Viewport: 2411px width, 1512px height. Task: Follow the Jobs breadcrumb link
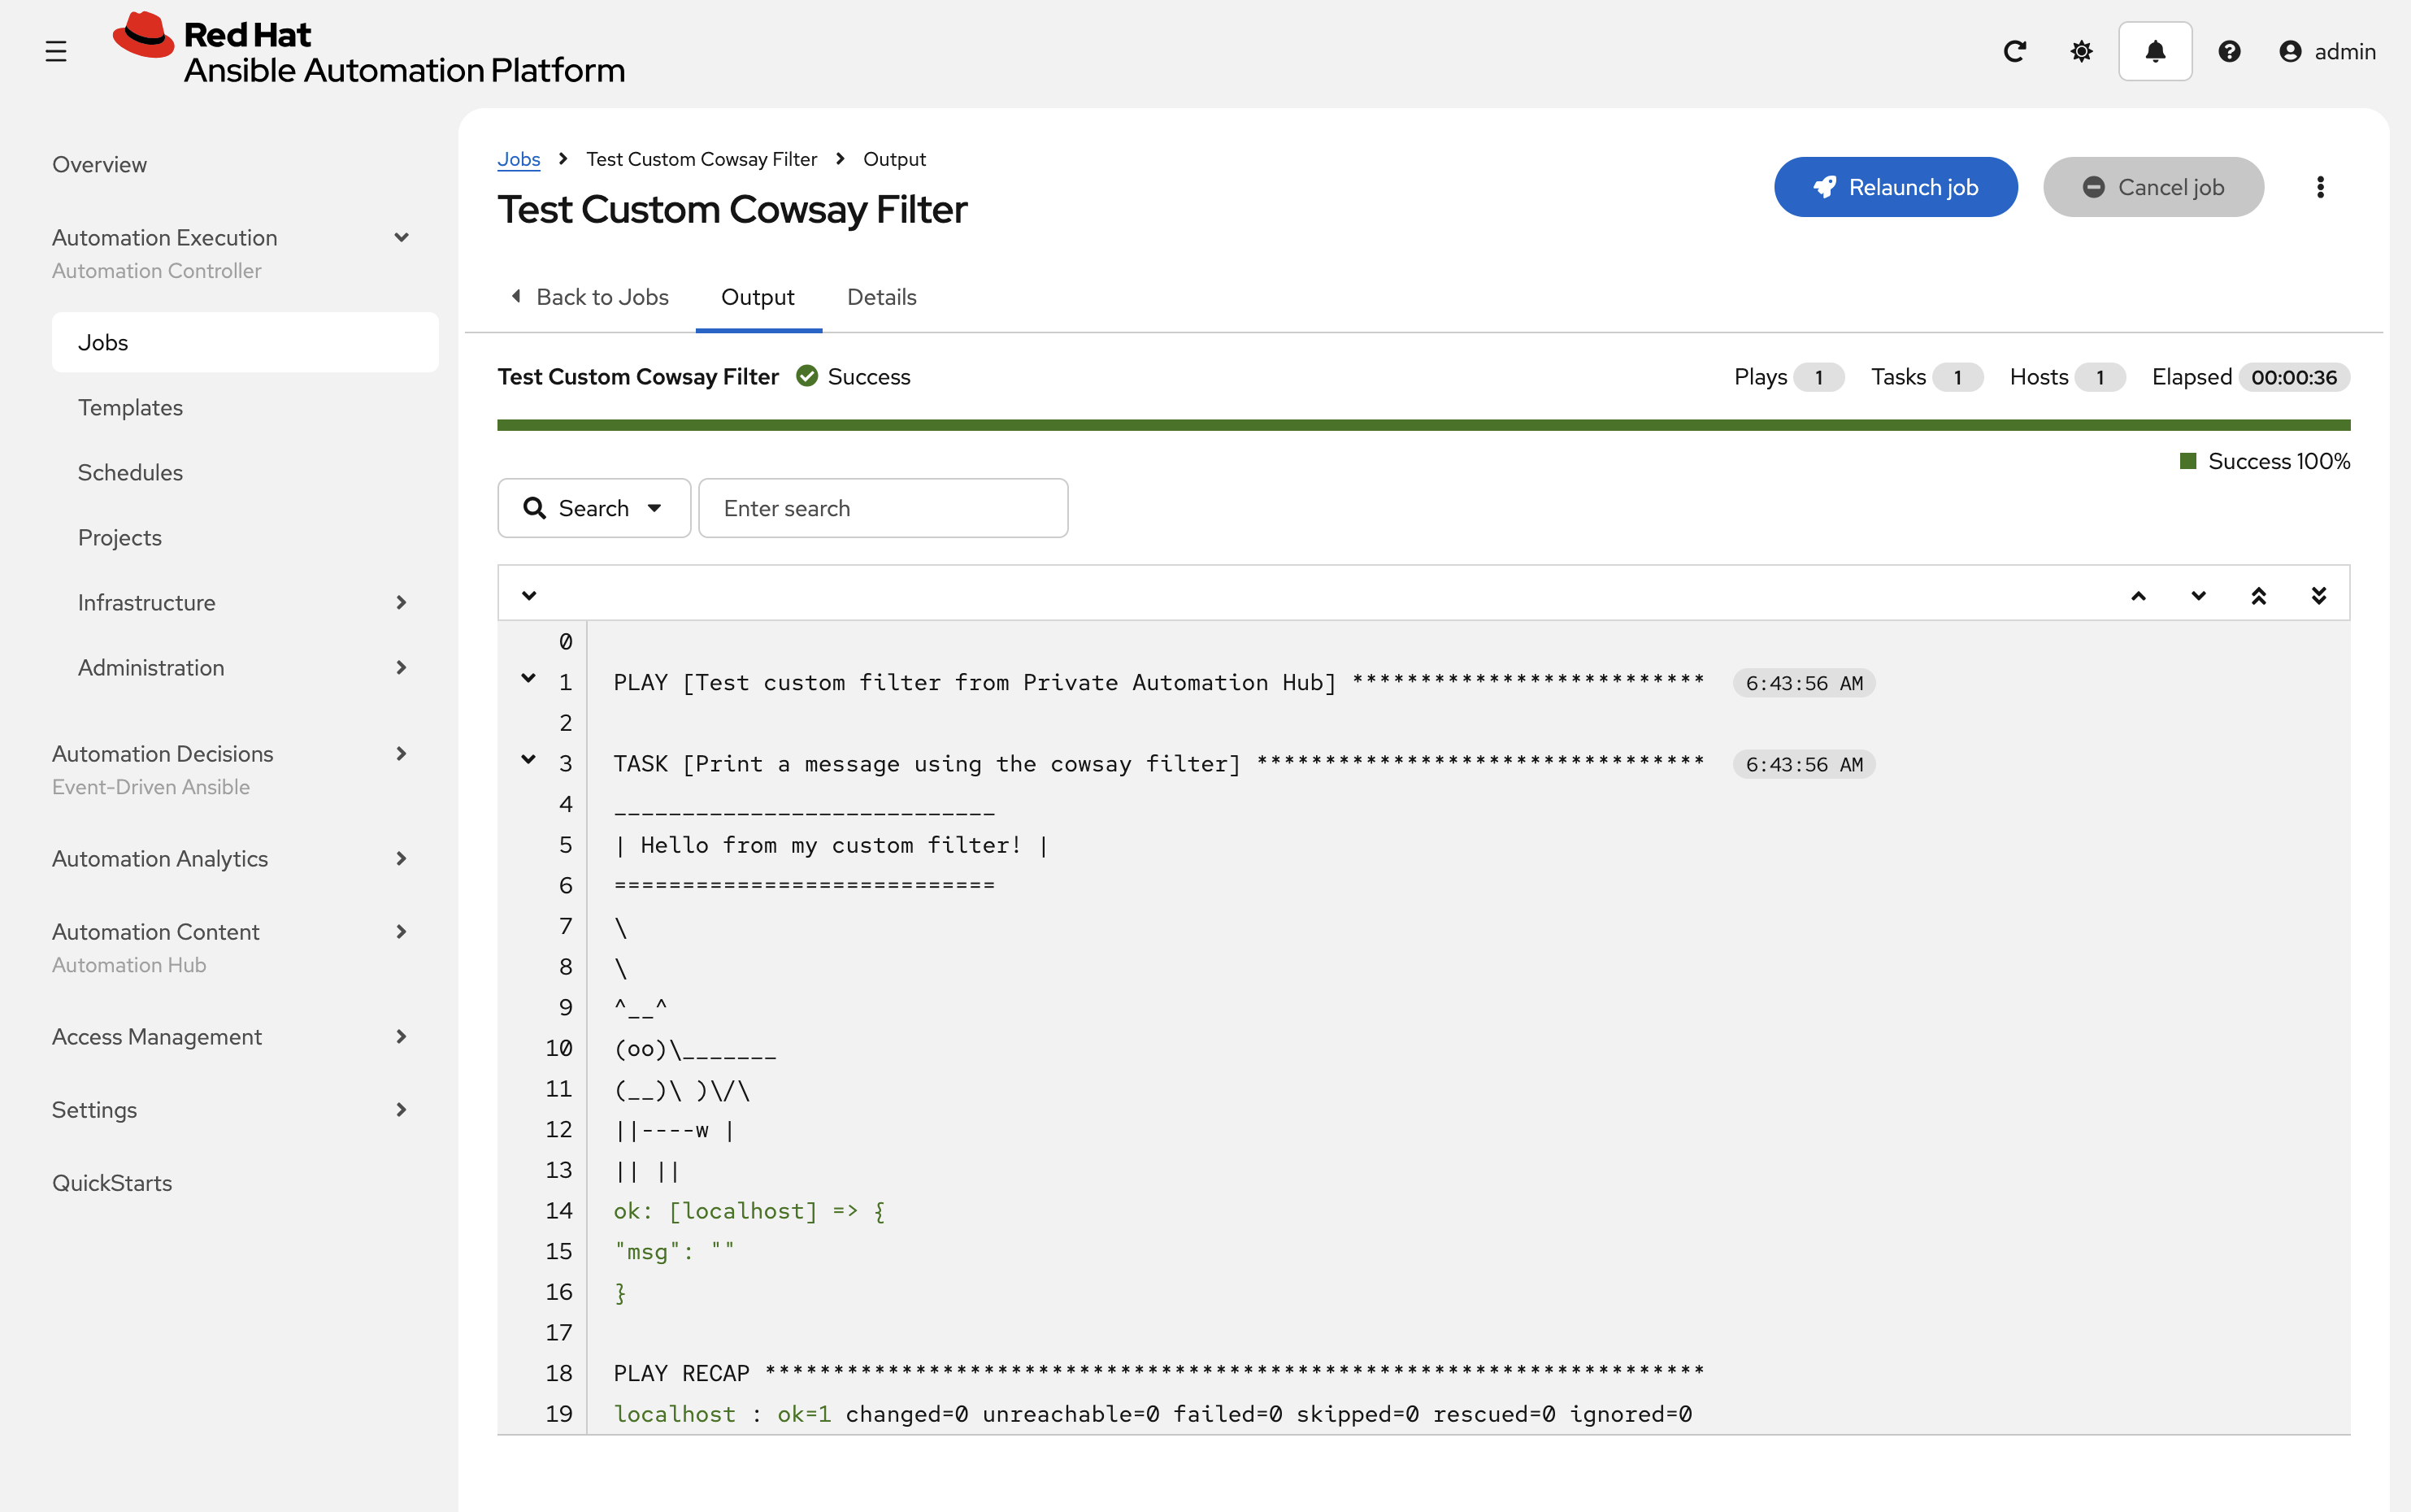coord(518,159)
